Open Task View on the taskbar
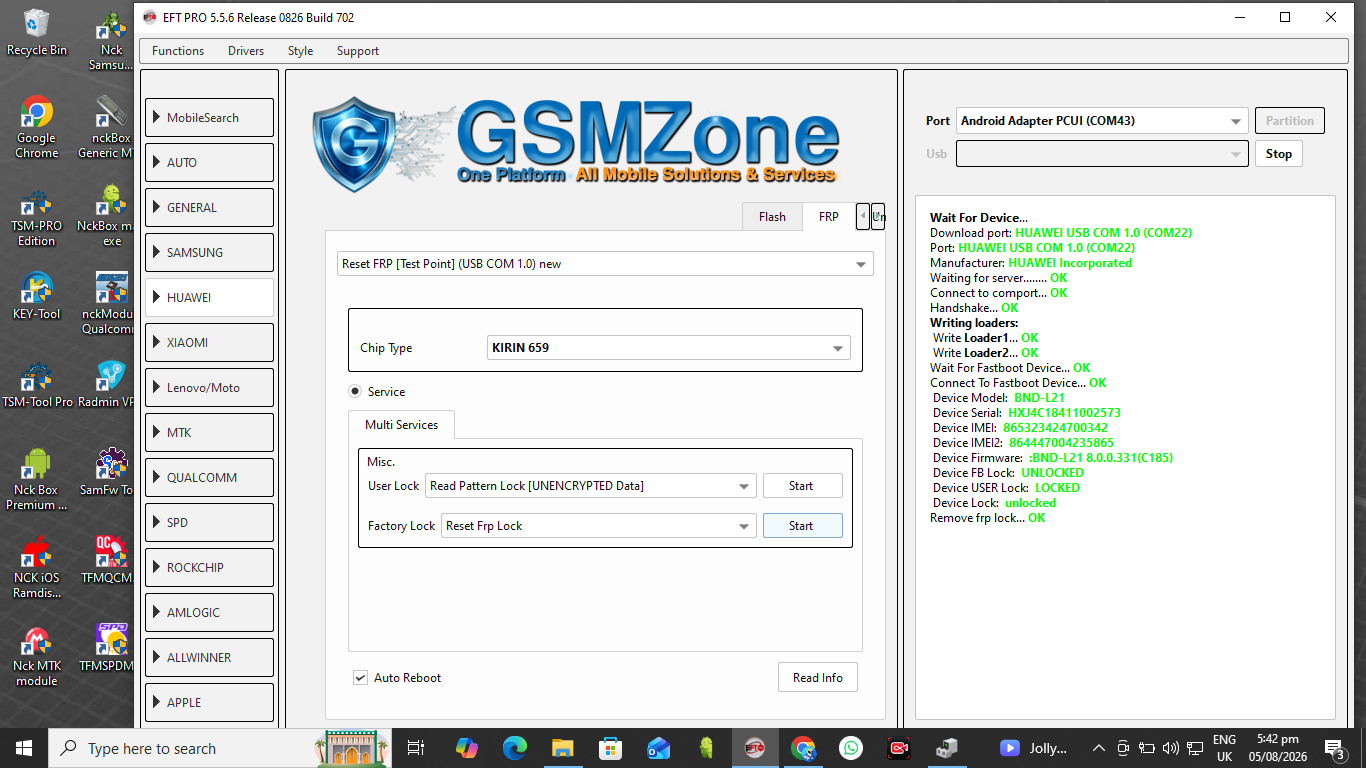Screen dimensions: 1366x768 point(417,748)
